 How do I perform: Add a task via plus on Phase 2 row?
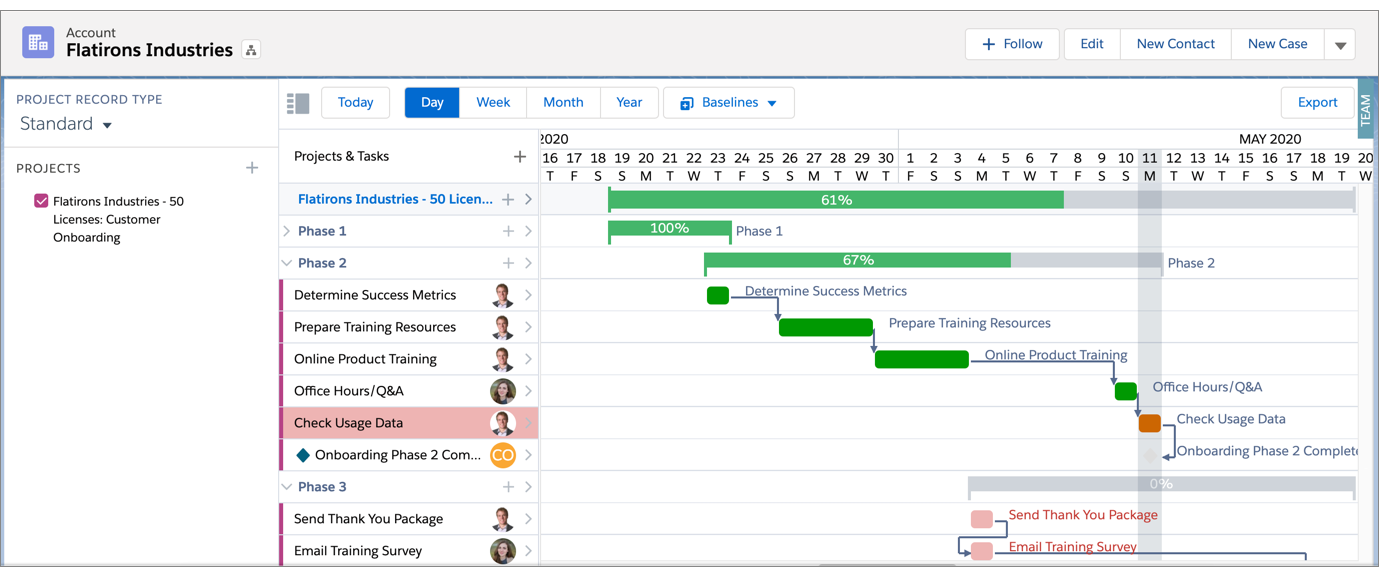pos(510,262)
